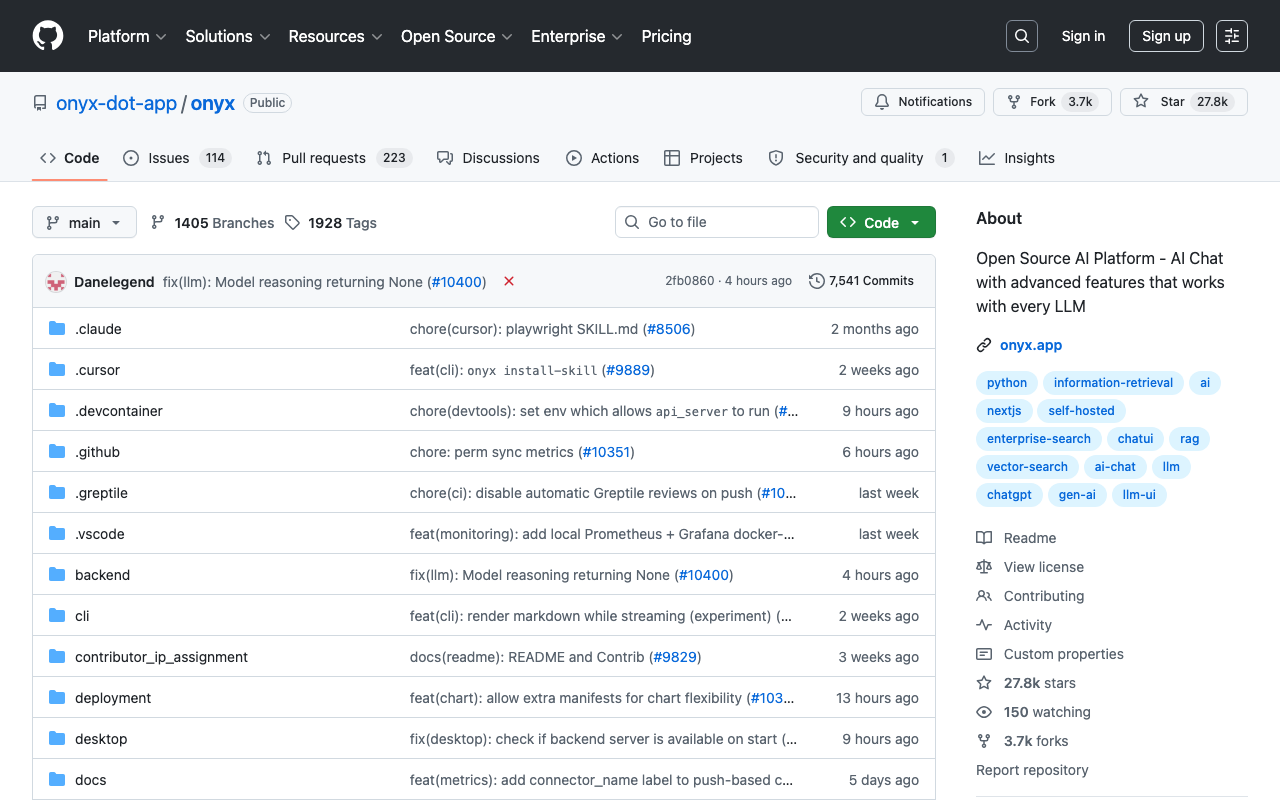Open the Discussions tab

(x=488, y=158)
